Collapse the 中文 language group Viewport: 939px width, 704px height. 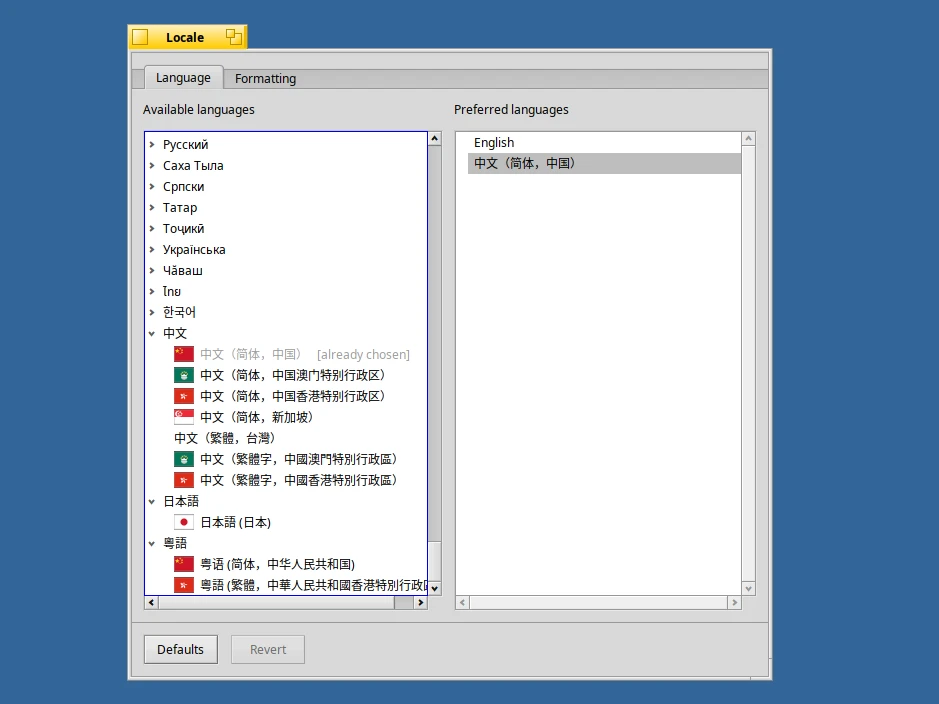click(152, 332)
